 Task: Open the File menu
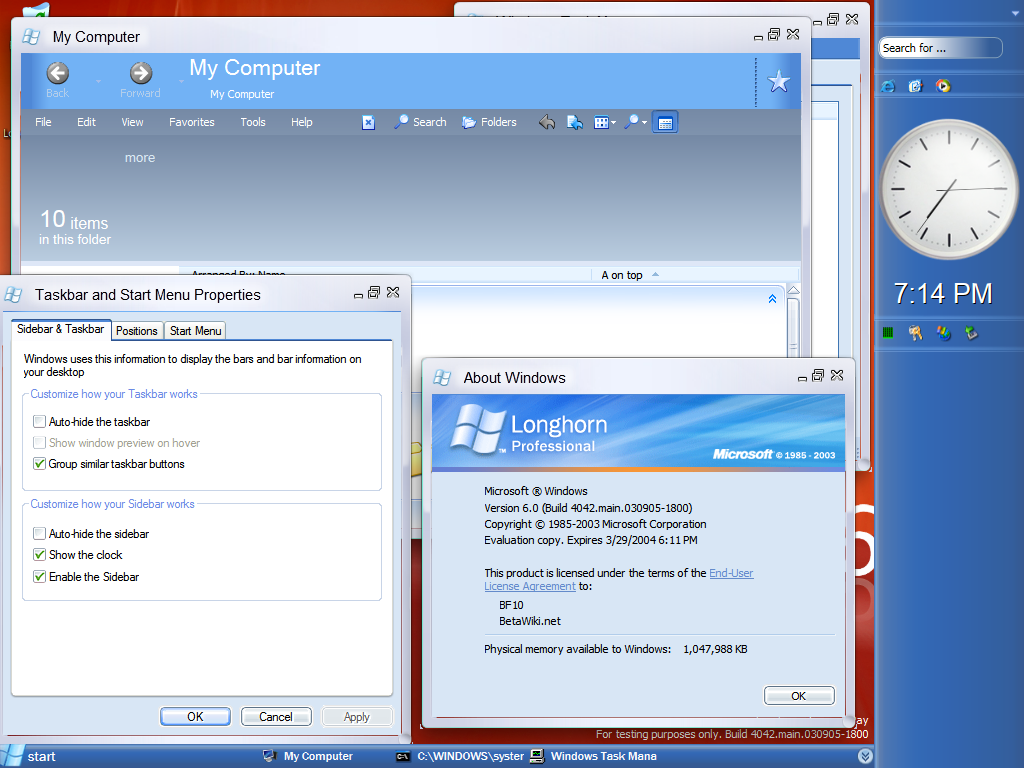(x=43, y=122)
